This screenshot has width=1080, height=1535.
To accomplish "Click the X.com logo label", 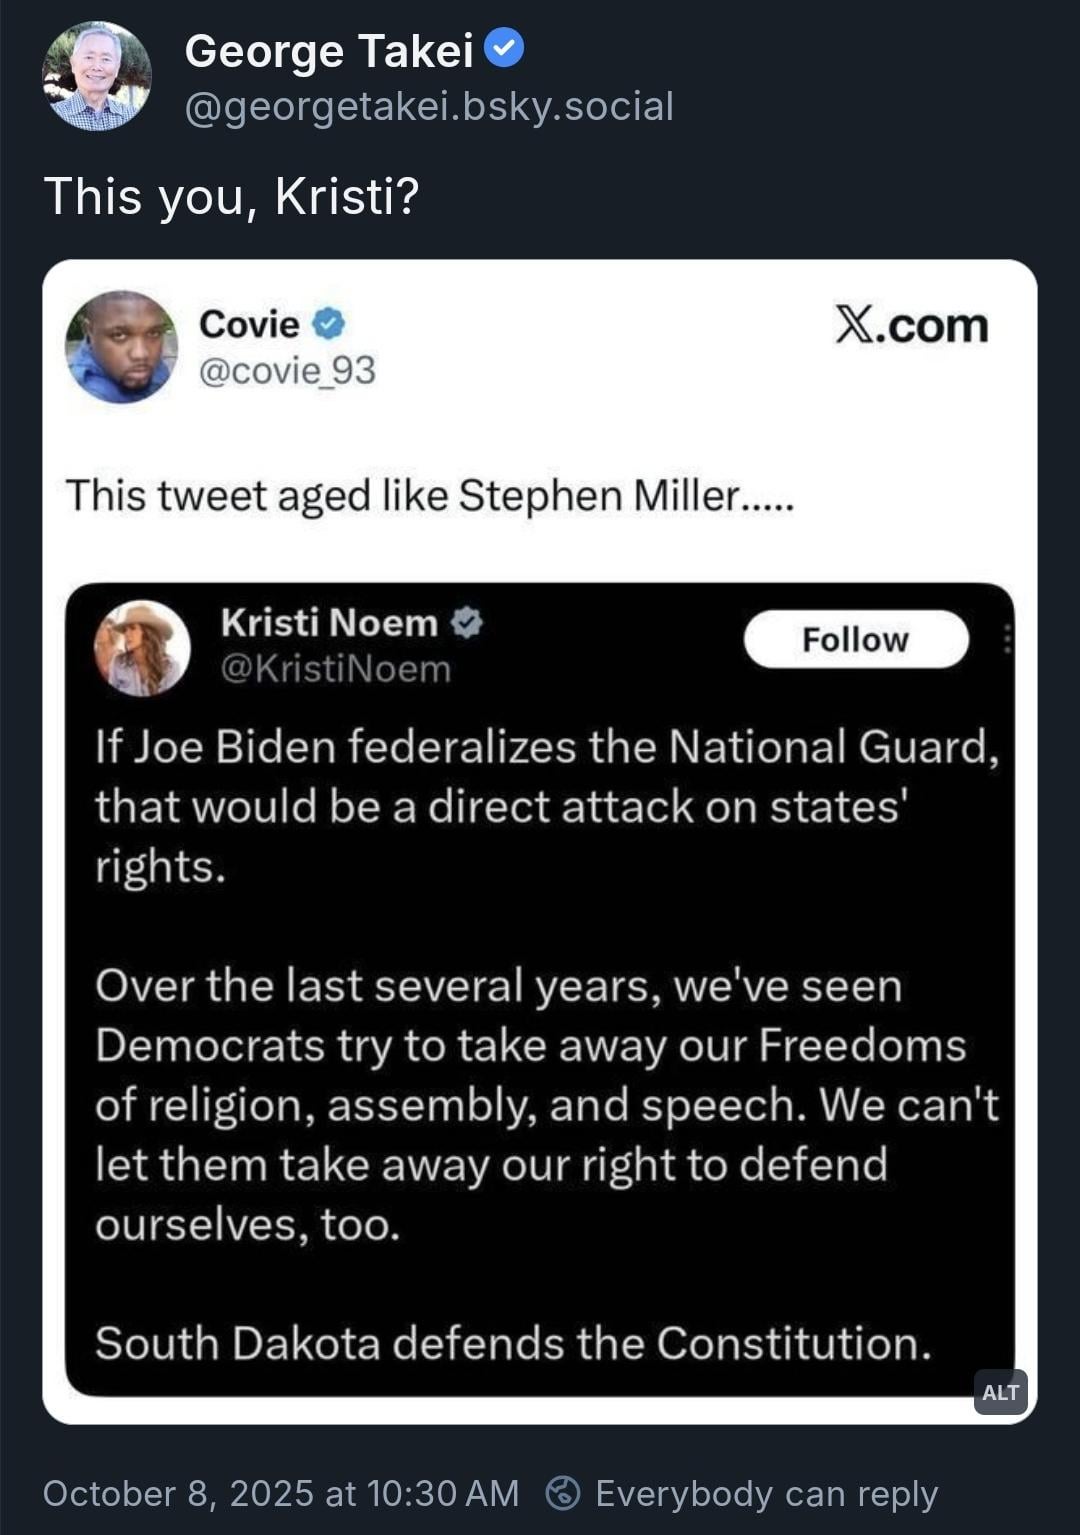I will (x=911, y=326).
